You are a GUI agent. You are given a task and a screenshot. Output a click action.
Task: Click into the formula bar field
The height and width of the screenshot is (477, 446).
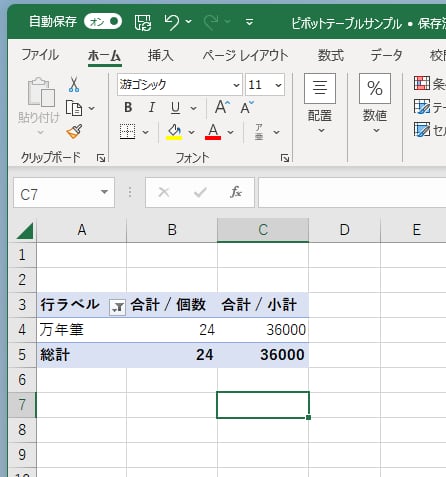click(352, 193)
